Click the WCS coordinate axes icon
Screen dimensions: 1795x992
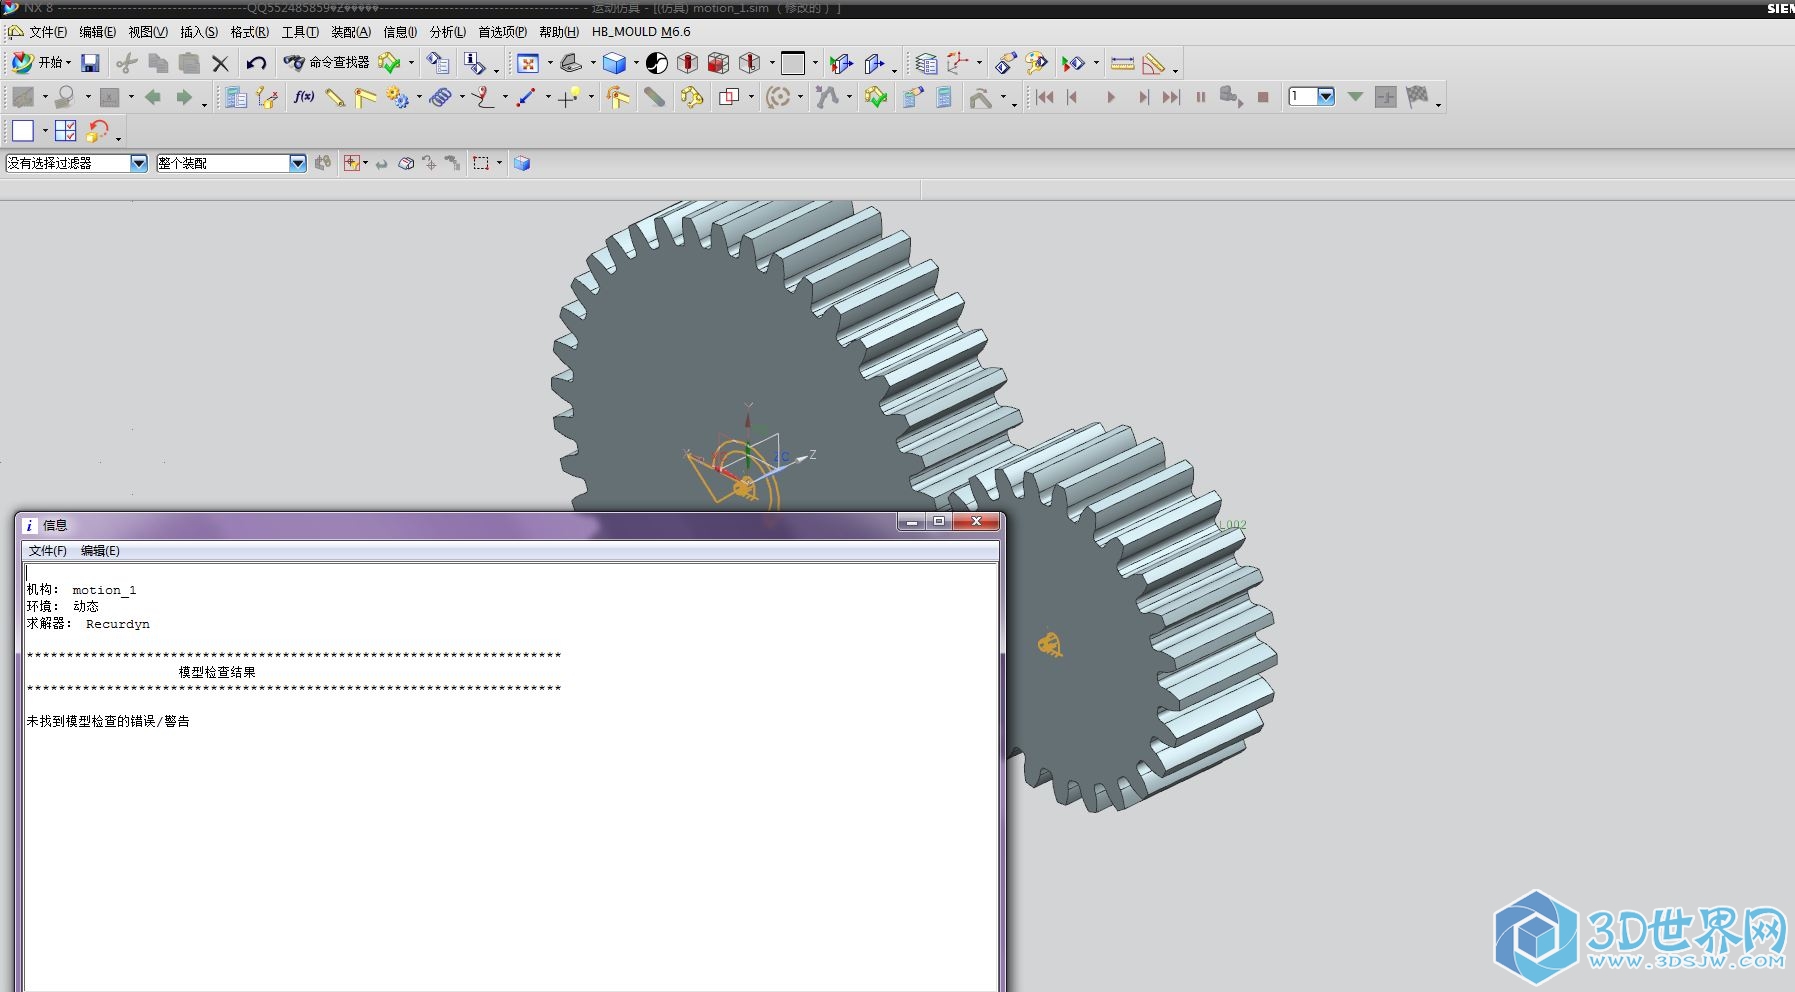[958, 63]
